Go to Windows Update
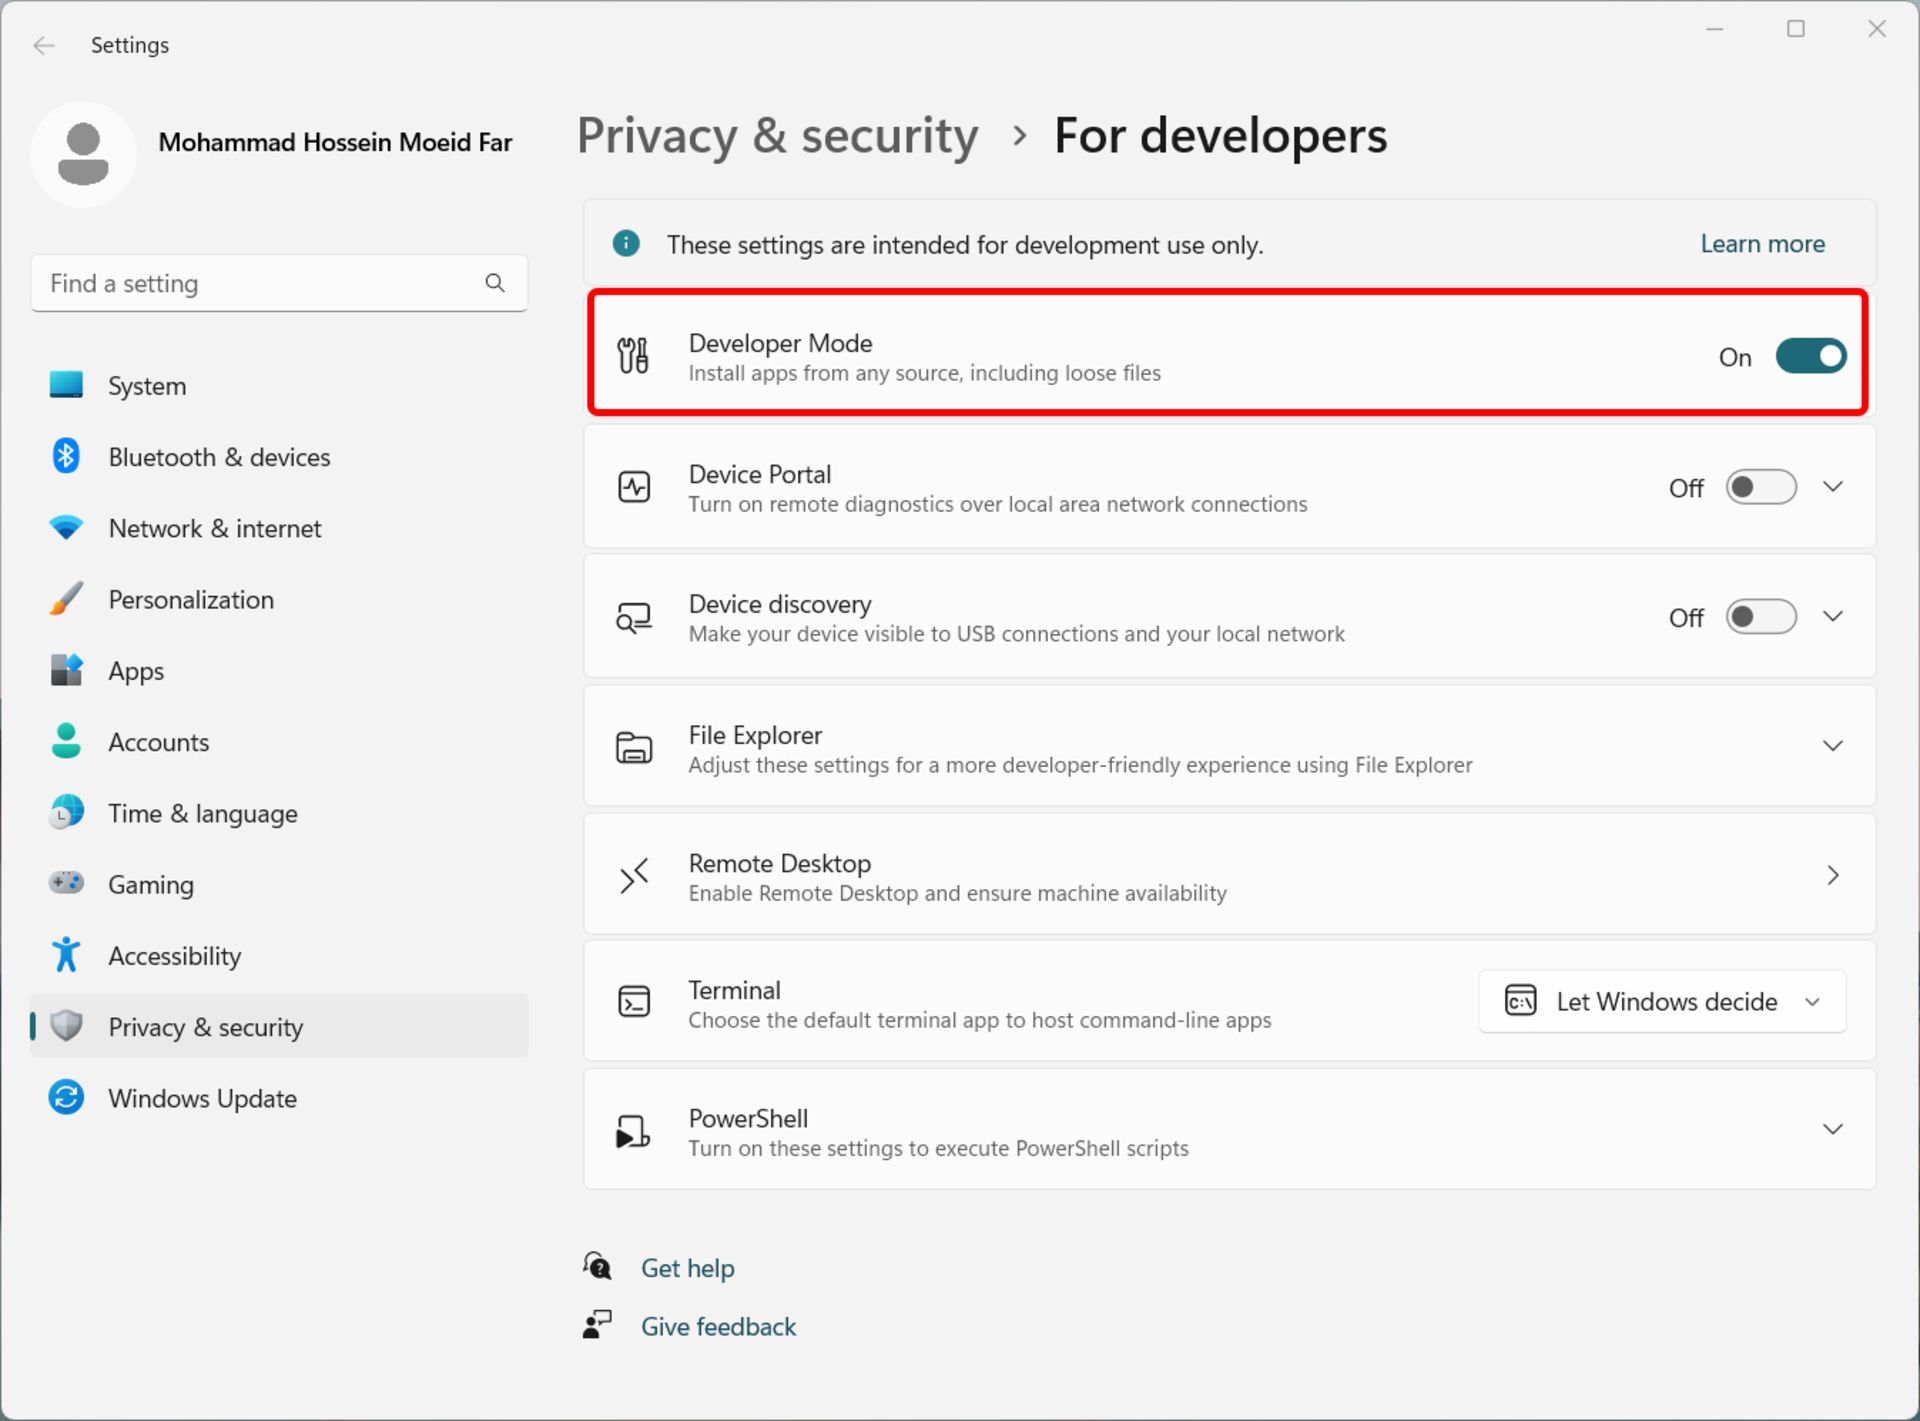This screenshot has height=1421, width=1920. 279,1098
